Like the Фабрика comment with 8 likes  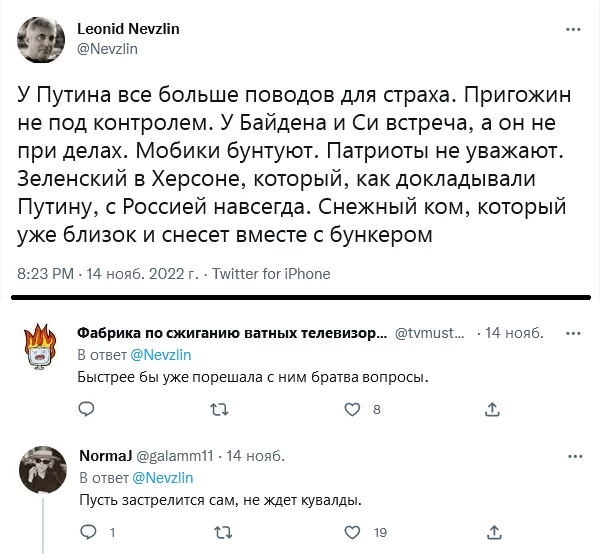coord(351,409)
